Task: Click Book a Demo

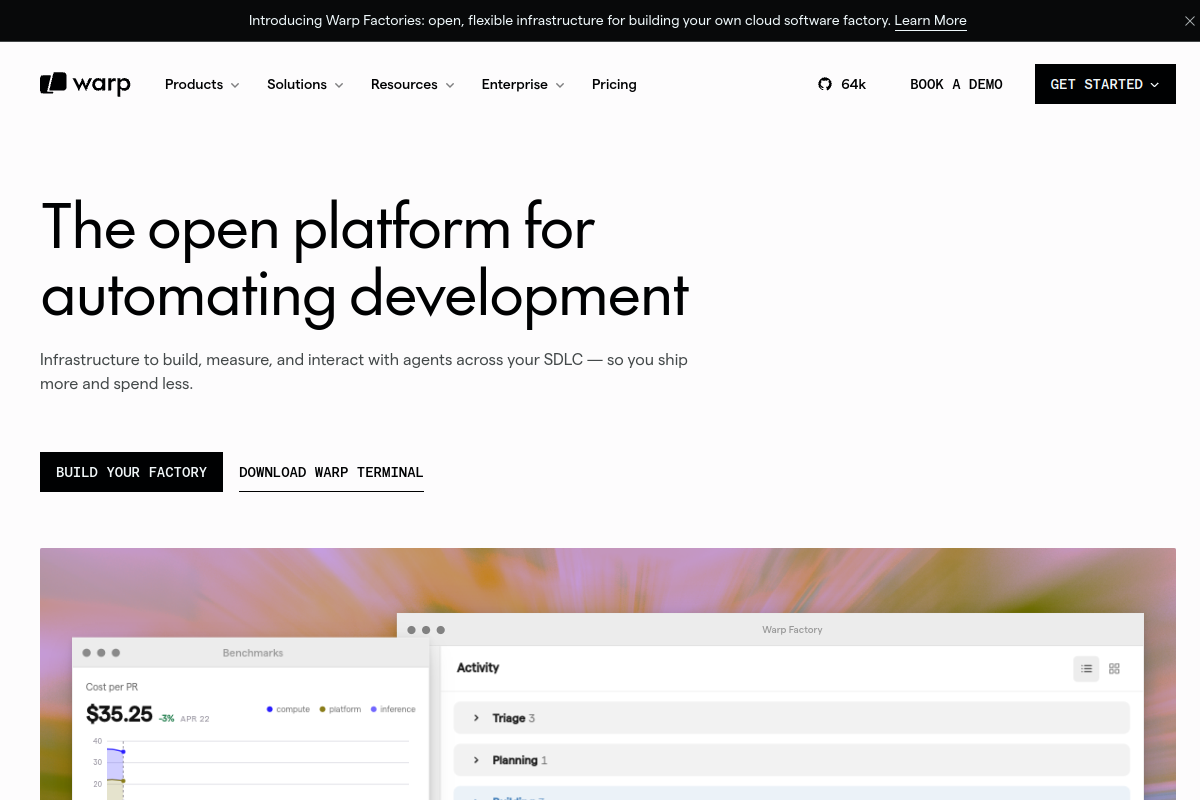Action: [x=956, y=84]
